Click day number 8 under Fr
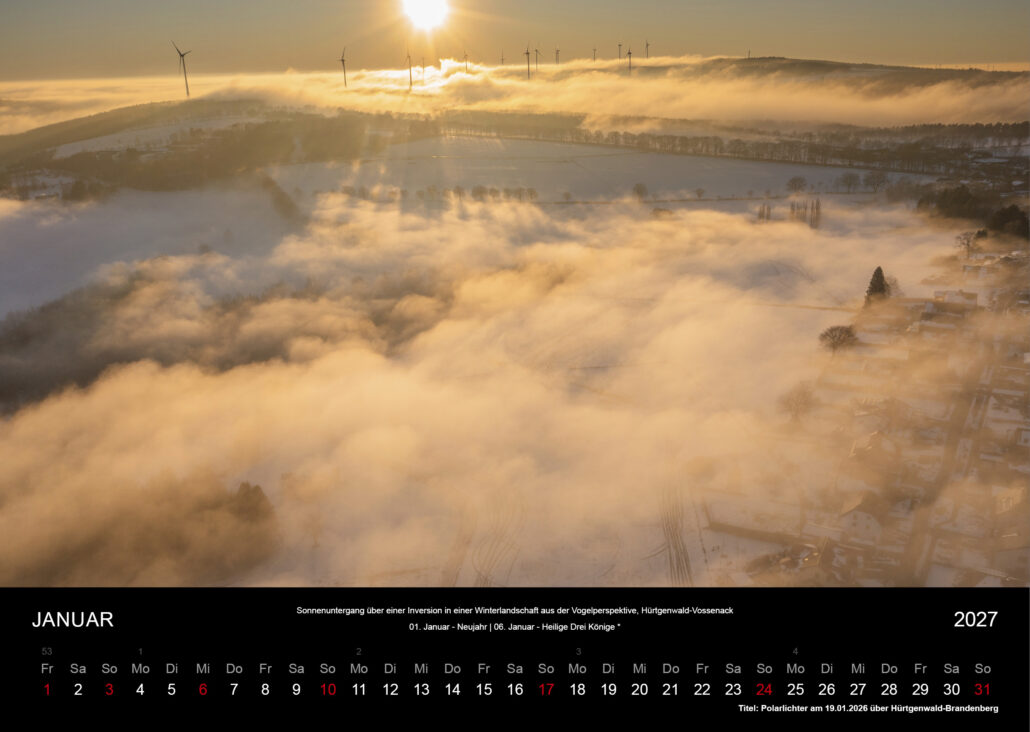 point(265,689)
